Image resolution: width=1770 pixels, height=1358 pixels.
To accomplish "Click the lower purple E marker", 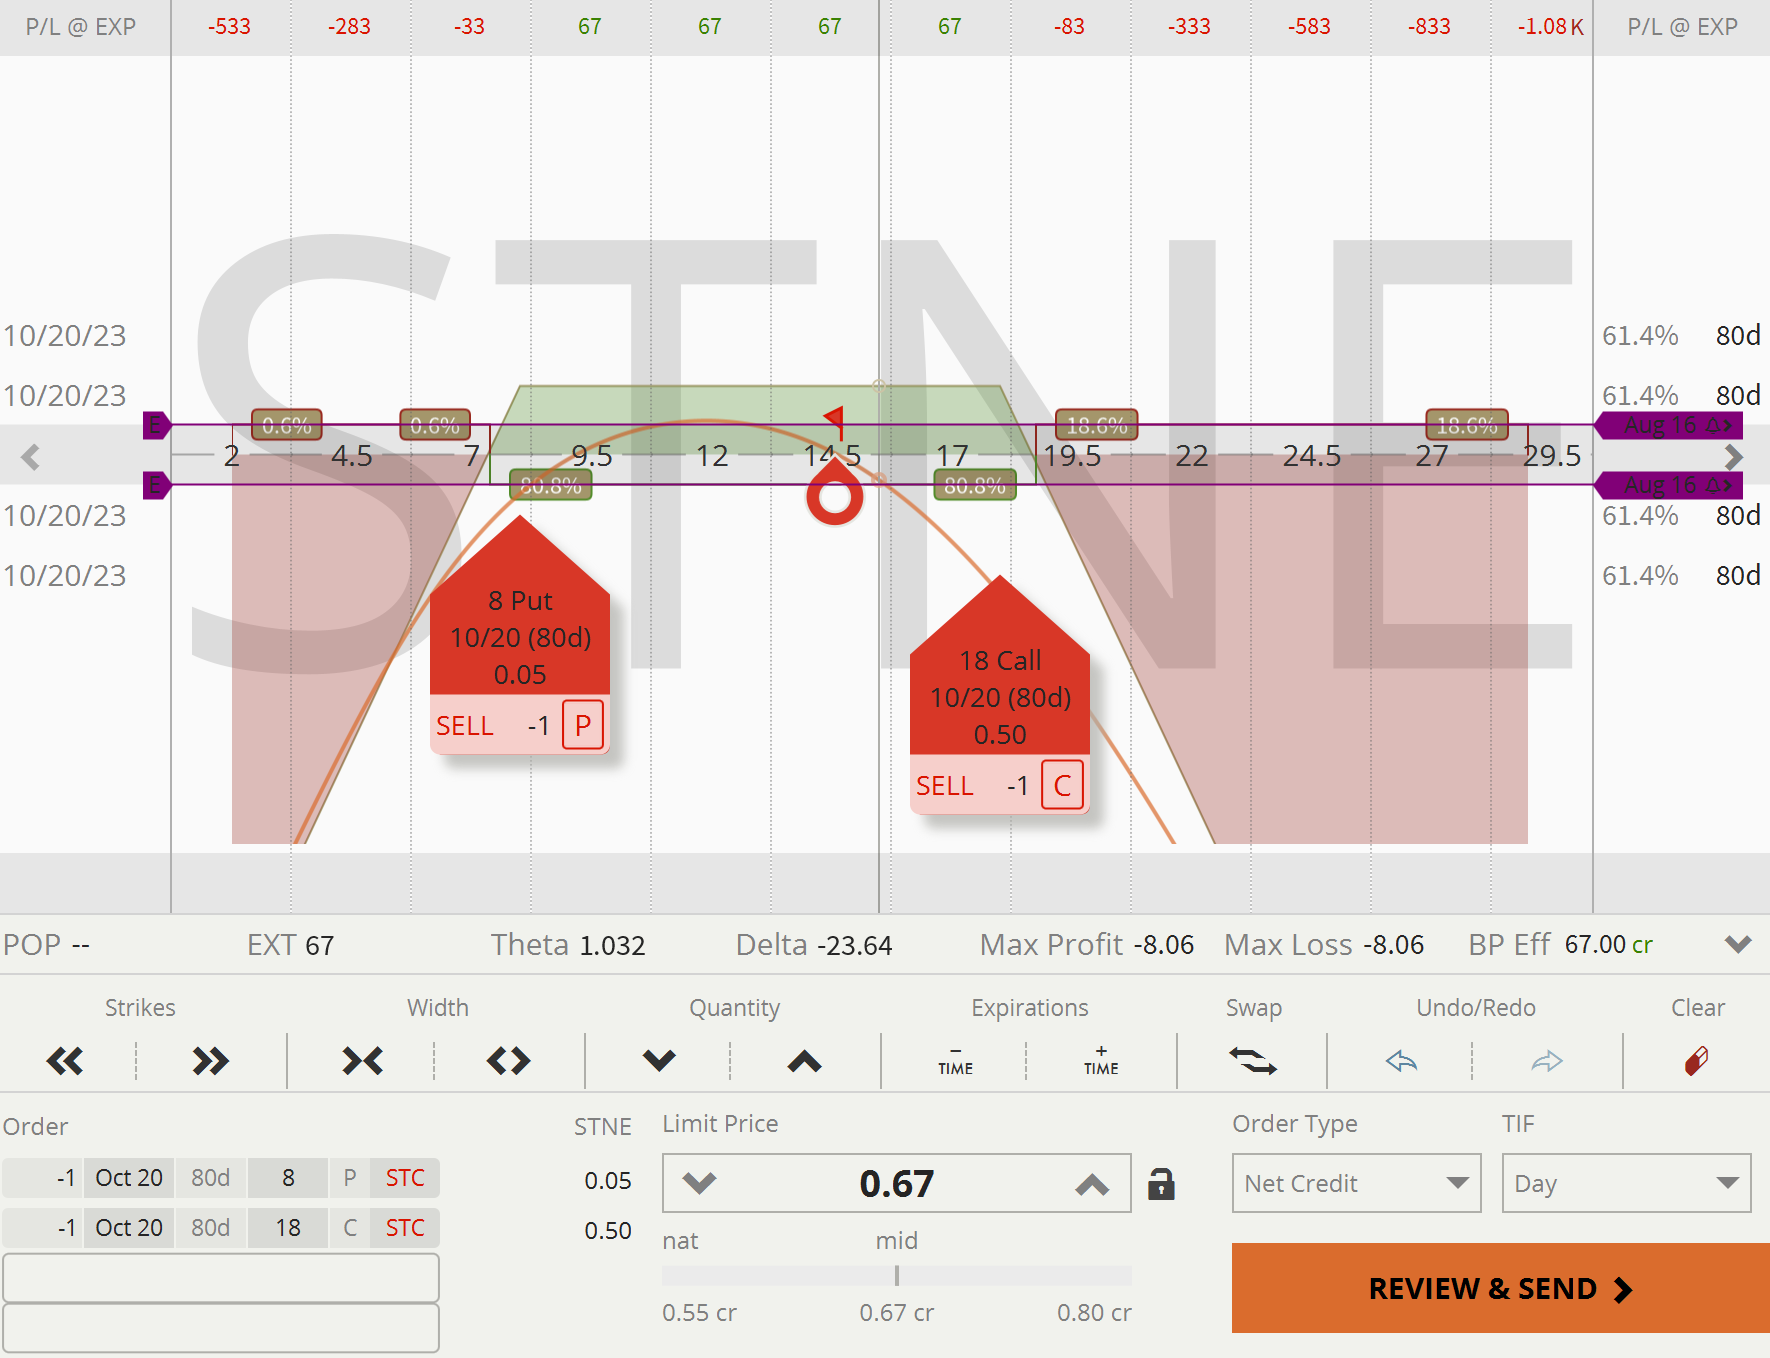I will (156, 485).
